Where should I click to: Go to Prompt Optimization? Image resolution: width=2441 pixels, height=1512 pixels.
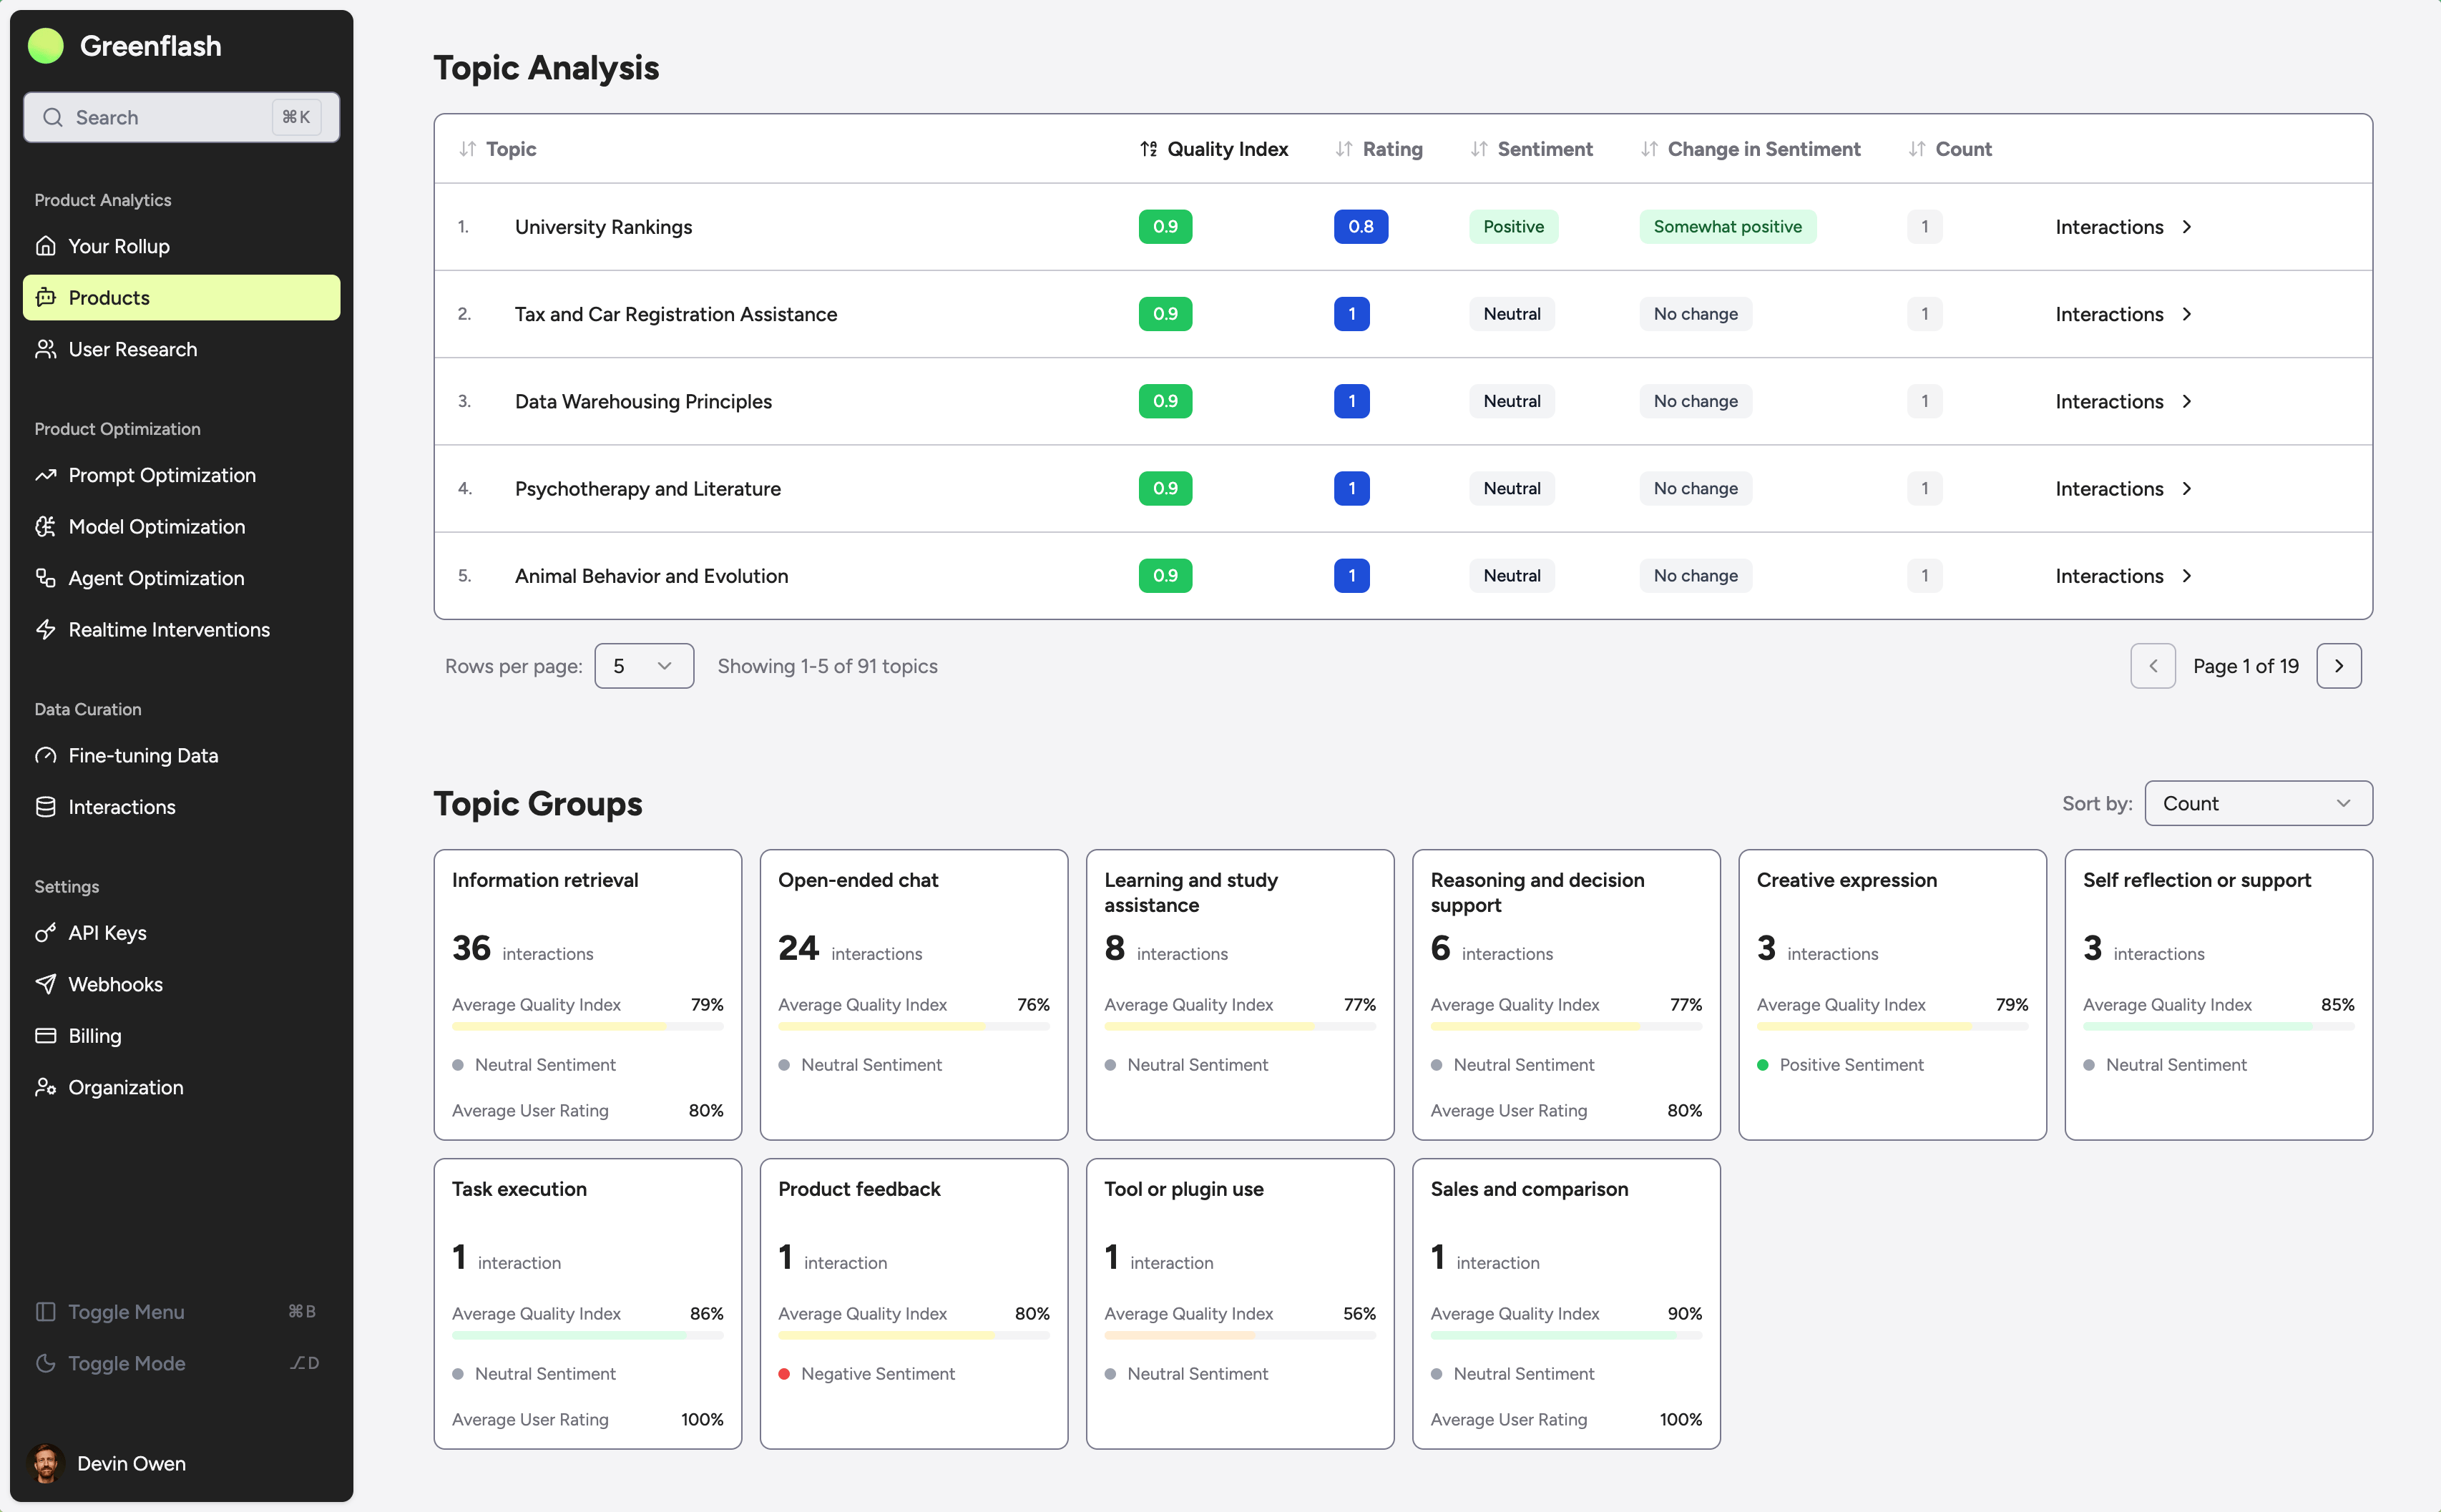[181, 475]
